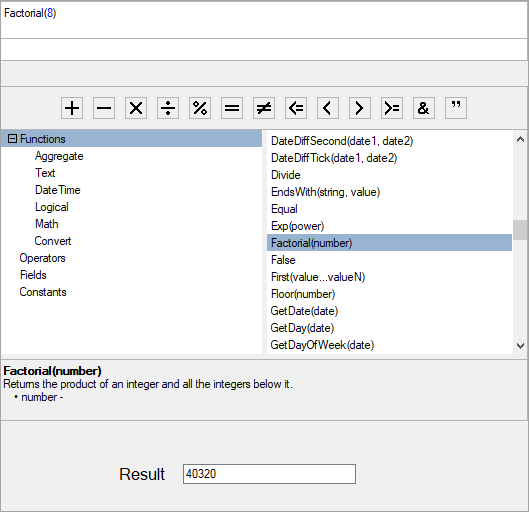
Task: Select the Constants tree node
Action: pos(43,292)
